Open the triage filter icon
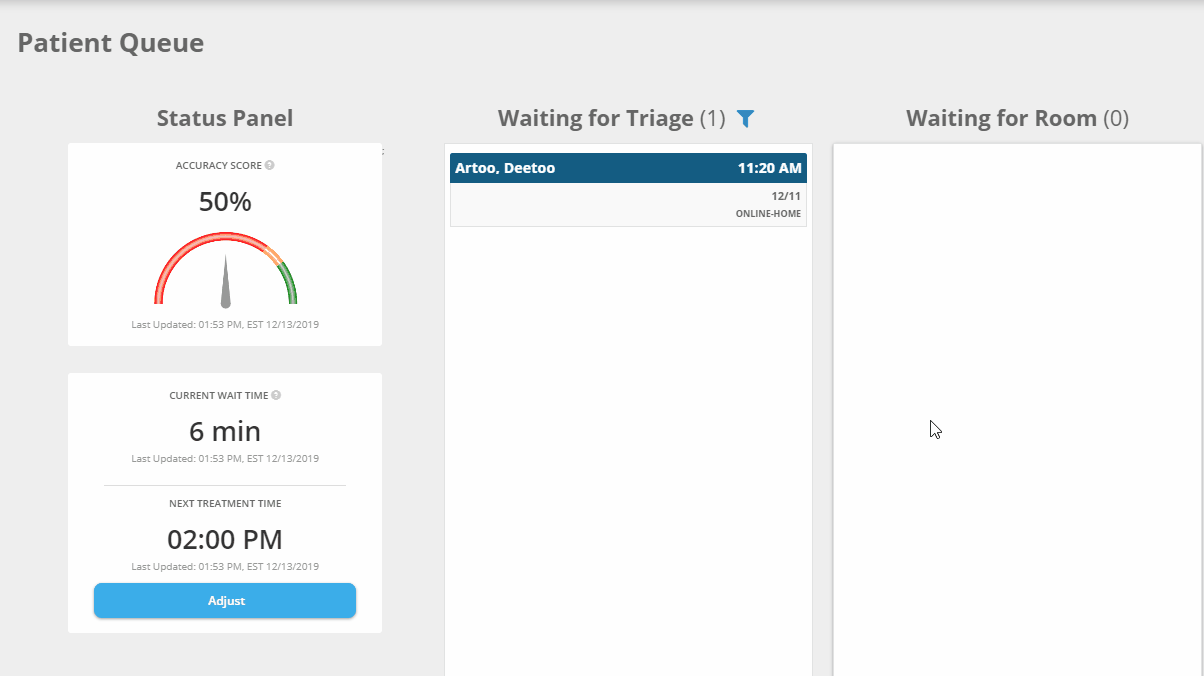 [745, 118]
